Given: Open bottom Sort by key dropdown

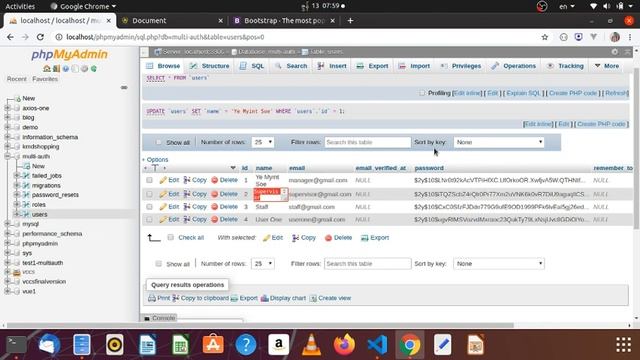Looking at the screenshot, I should (x=499, y=264).
